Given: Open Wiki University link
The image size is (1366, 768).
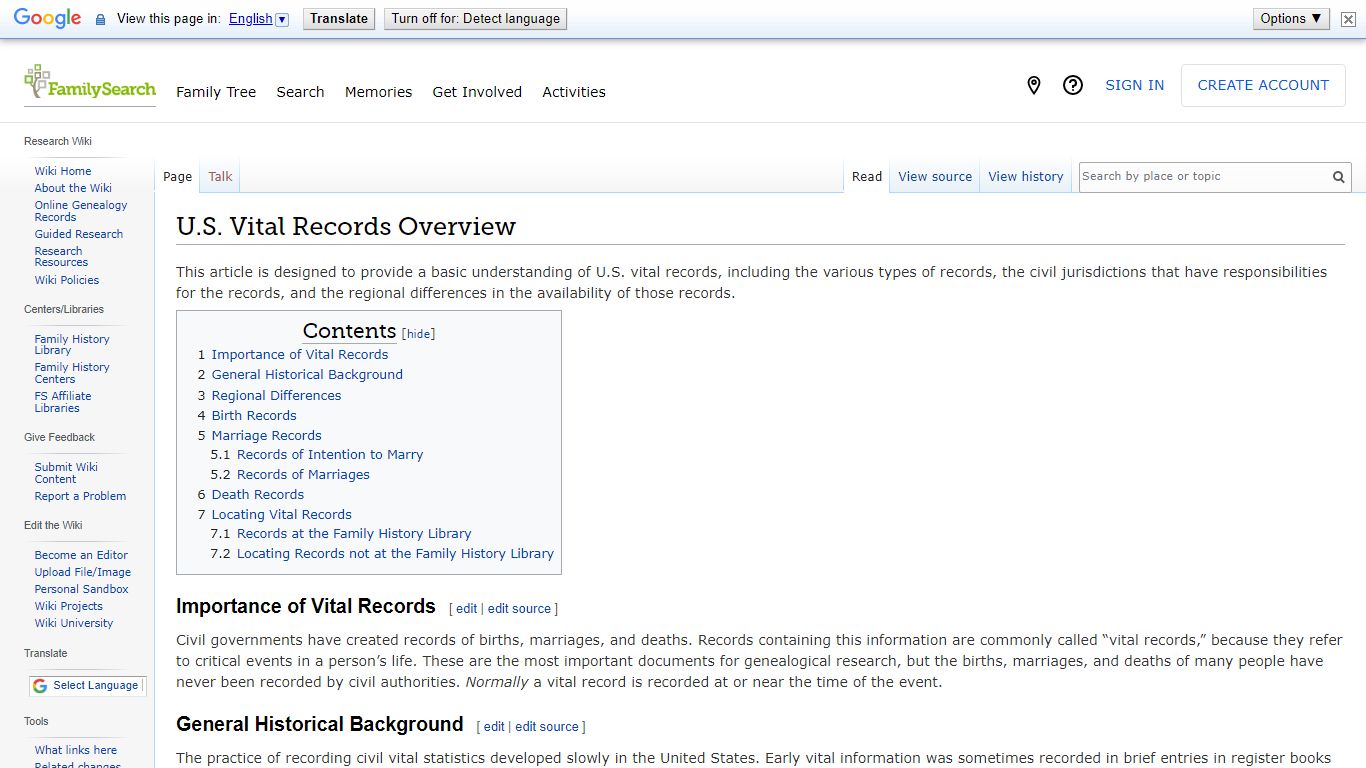Looking at the screenshot, I should [74, 623].
